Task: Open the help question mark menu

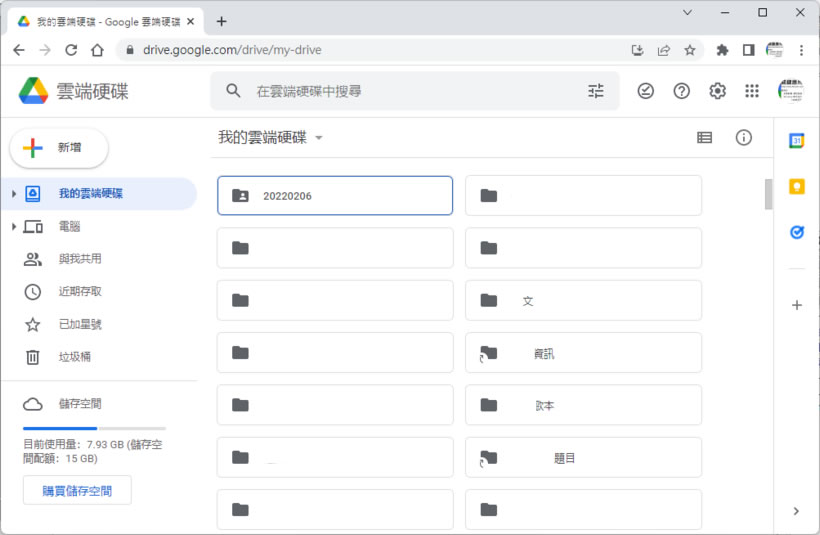Action: tap(681, 91)
